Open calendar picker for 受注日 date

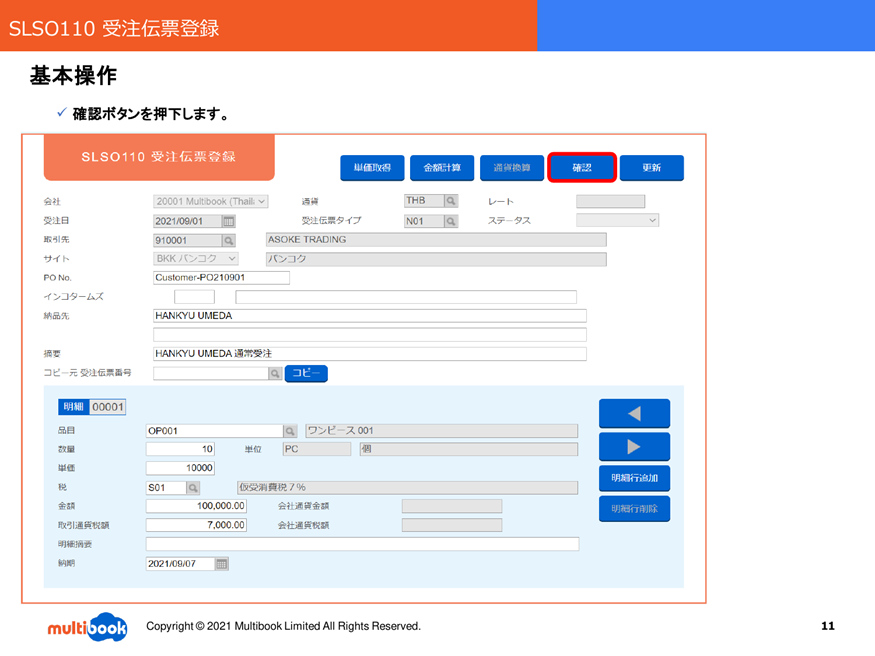pos(229,221)
